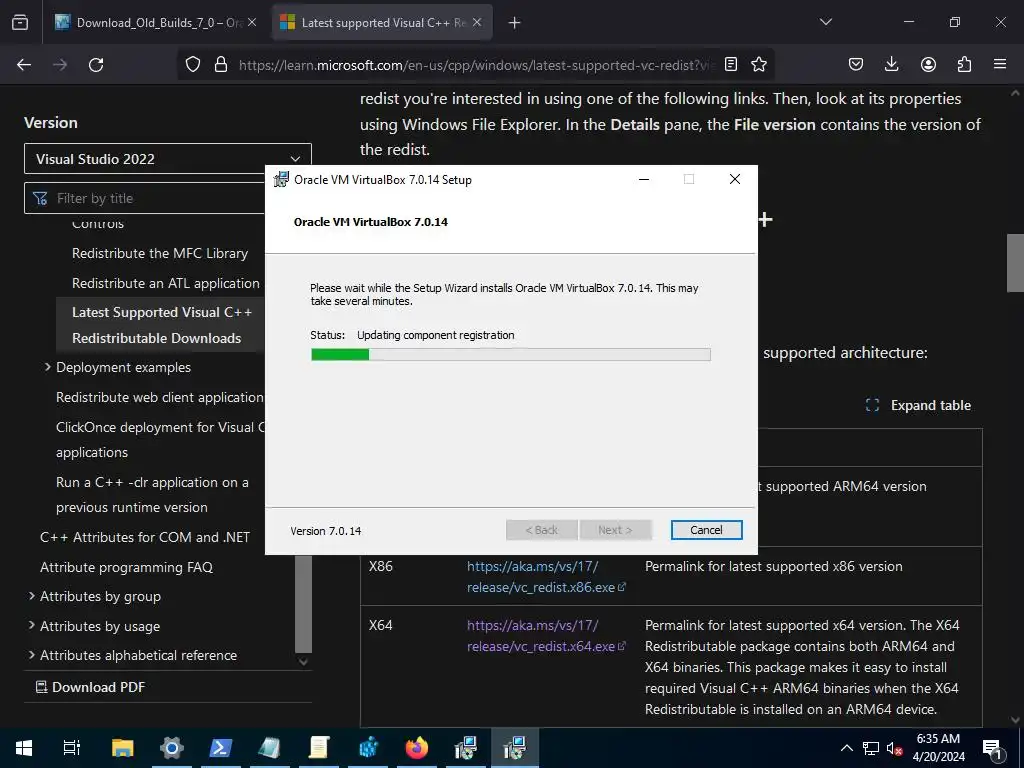Click the URL address field
The height and width of the screenshot is (768, 1024).
click(477, 65)
